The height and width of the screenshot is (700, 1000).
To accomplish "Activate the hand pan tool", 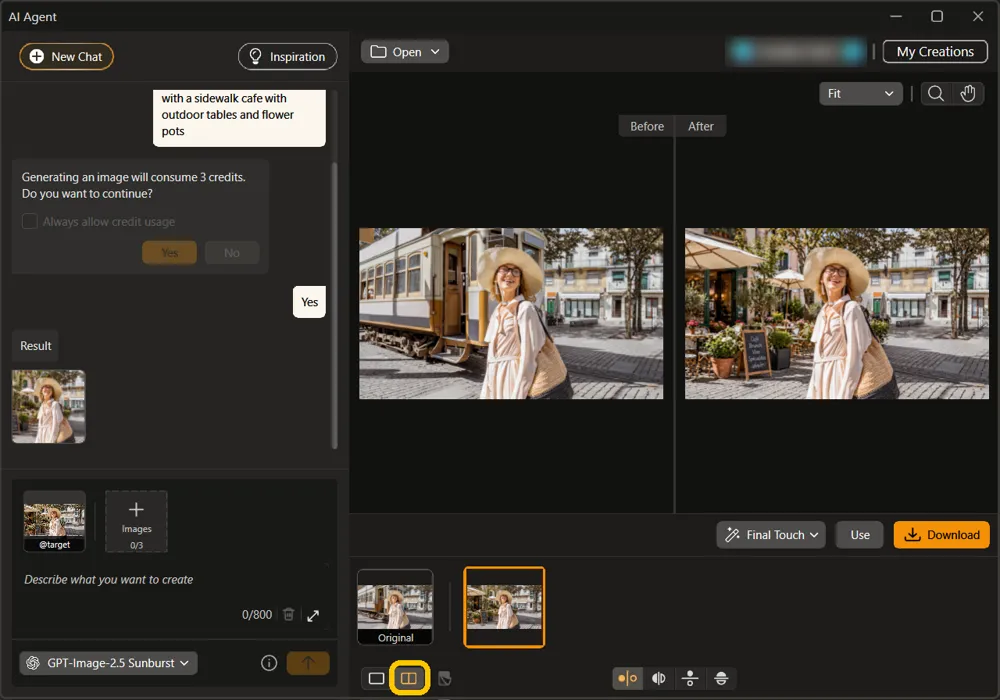I will point(968,94).
